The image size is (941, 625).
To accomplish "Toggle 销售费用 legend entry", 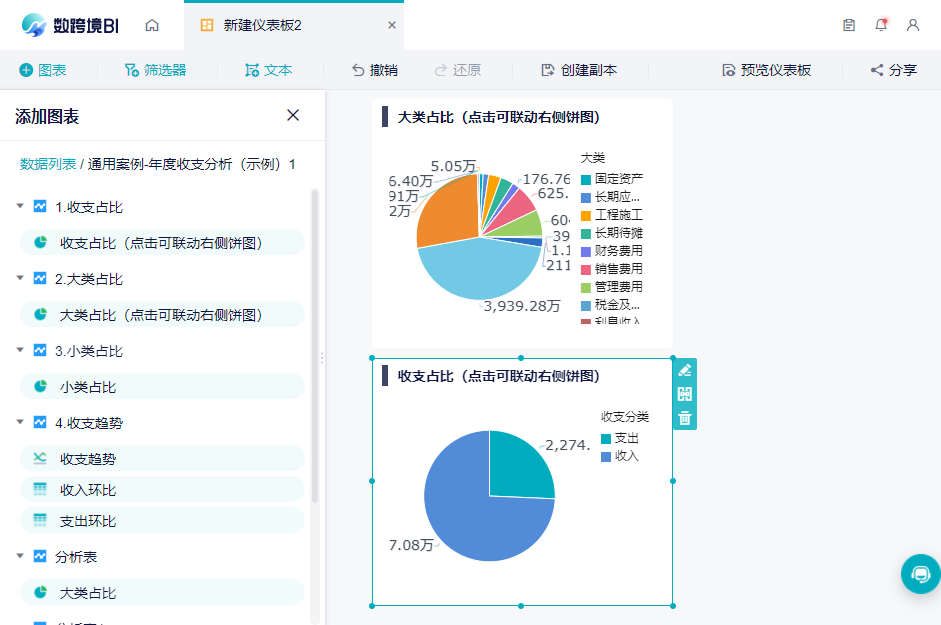I will 612,269.
